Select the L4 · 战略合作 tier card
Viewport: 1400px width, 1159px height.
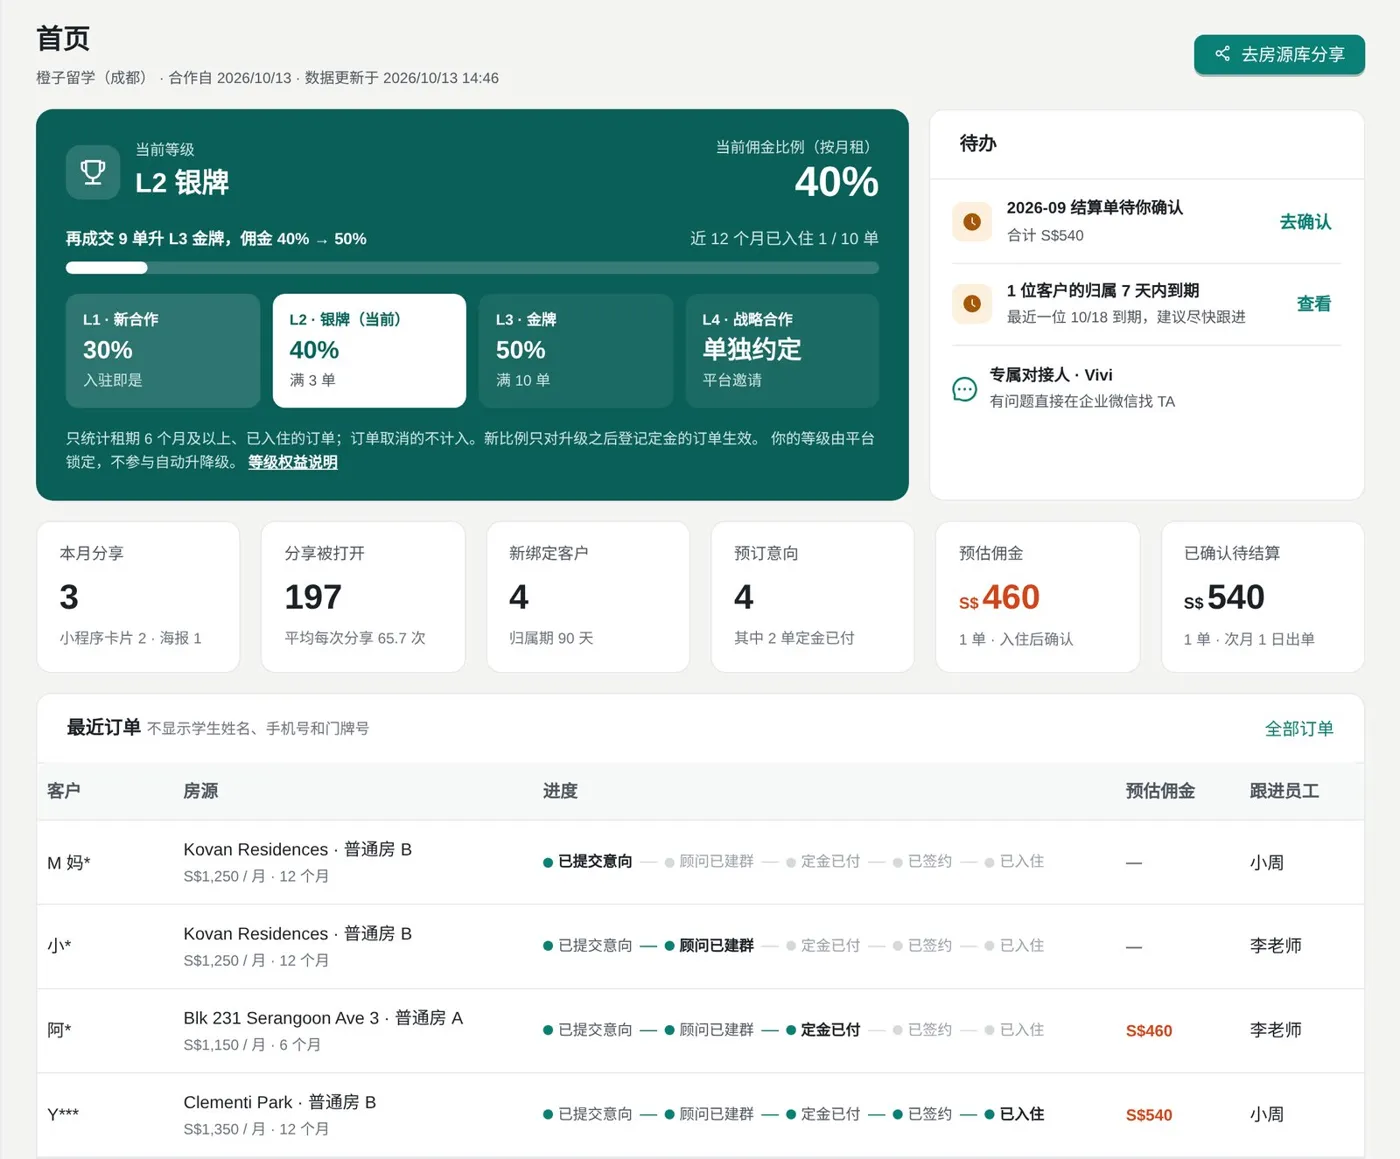click(x=782, y=350)
